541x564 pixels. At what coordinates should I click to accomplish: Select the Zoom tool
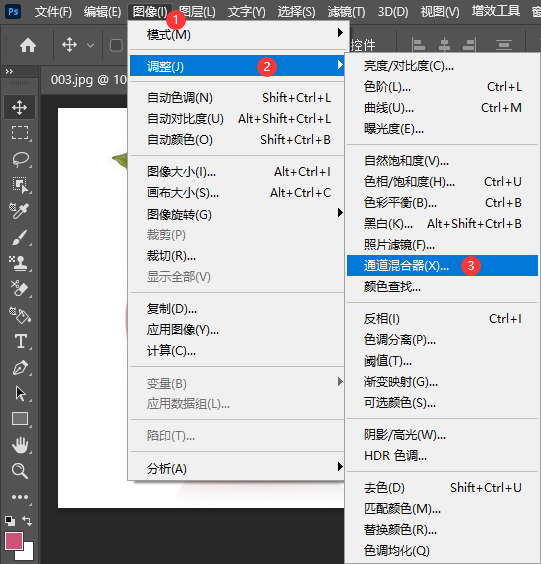coord(19,471)
